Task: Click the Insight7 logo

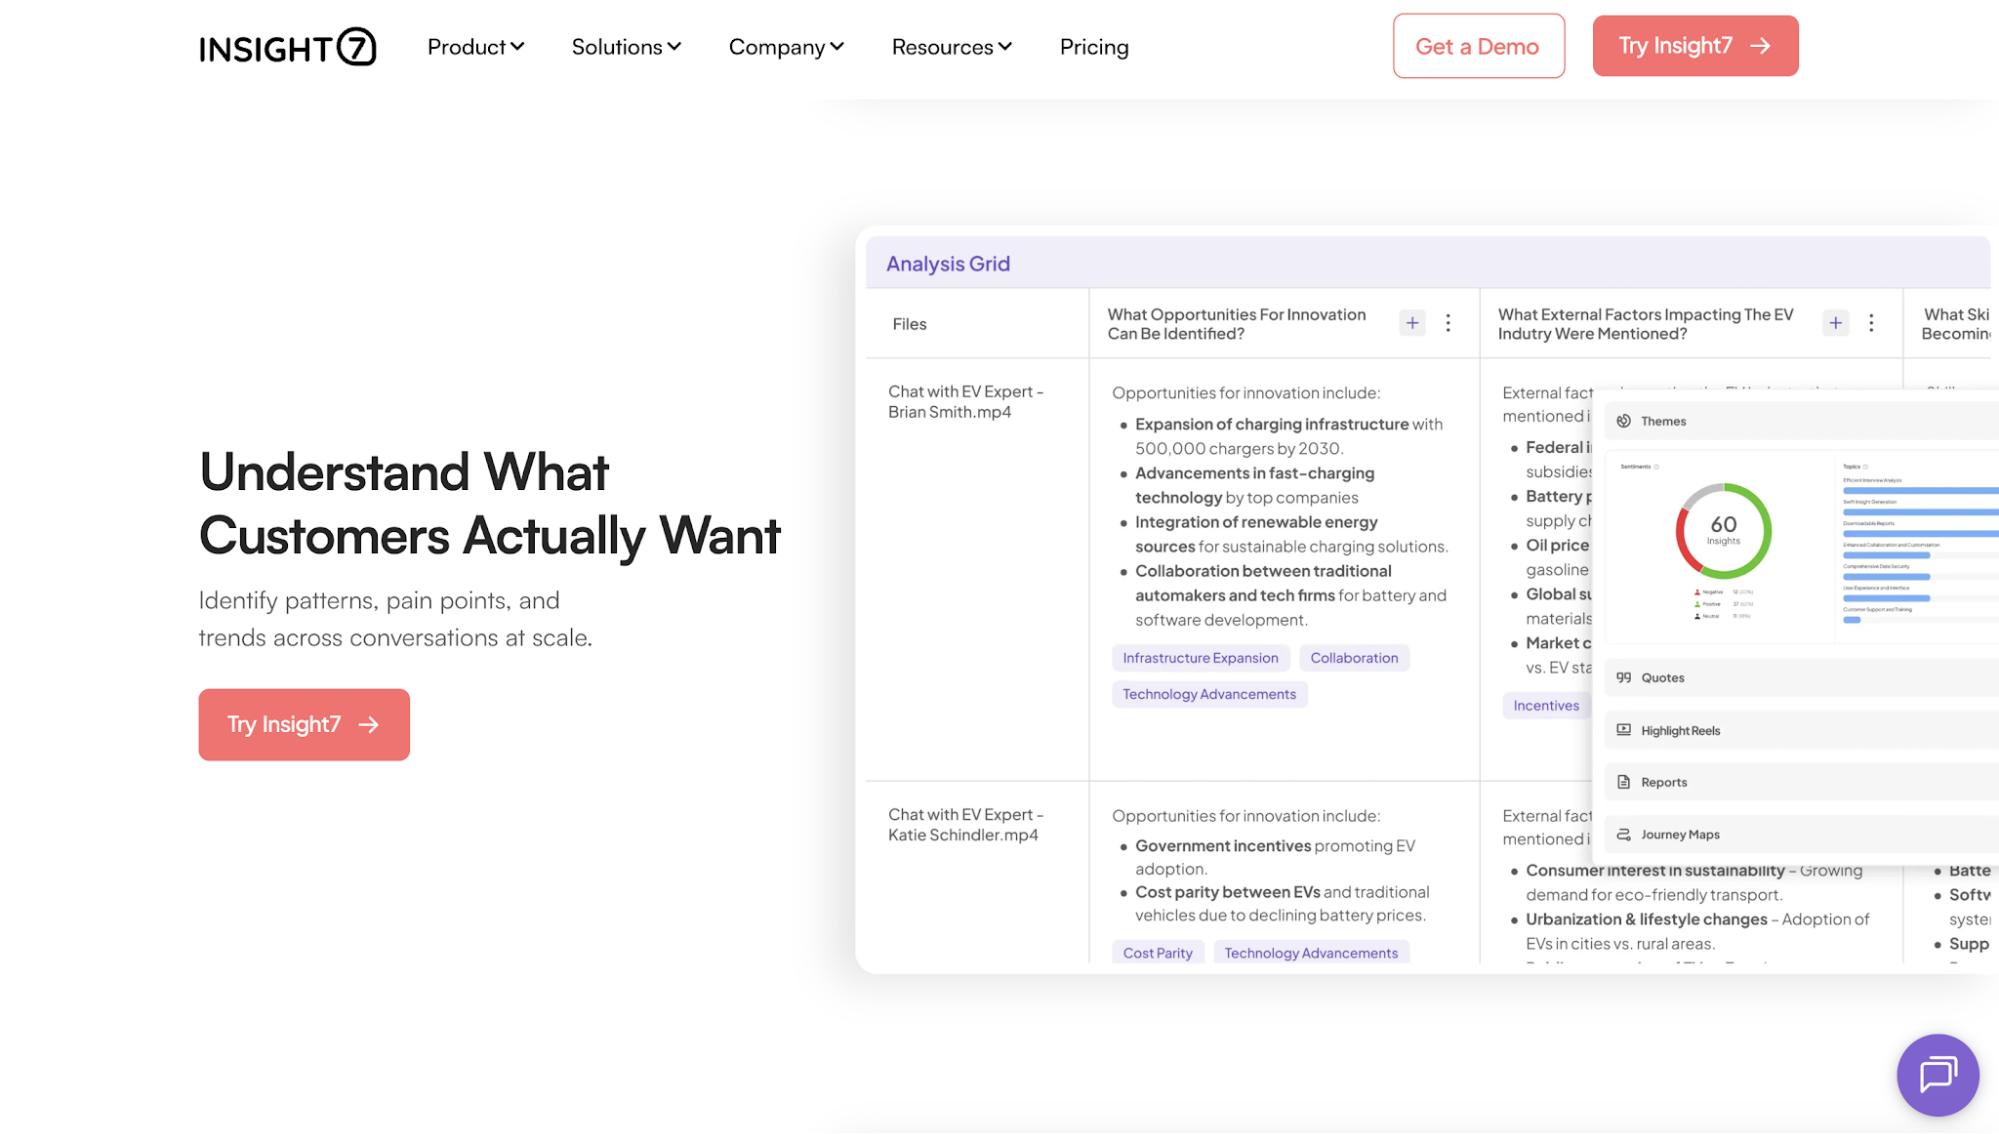Action: coord(288,47)
